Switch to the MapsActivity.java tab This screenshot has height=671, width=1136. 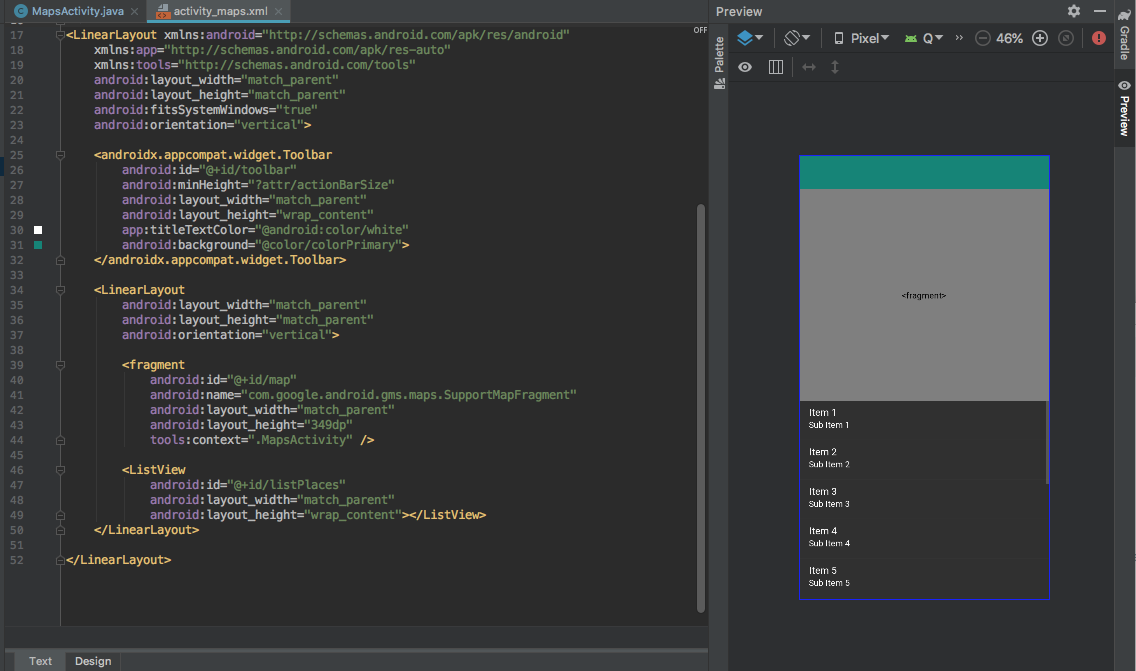[x=70, y=11]
